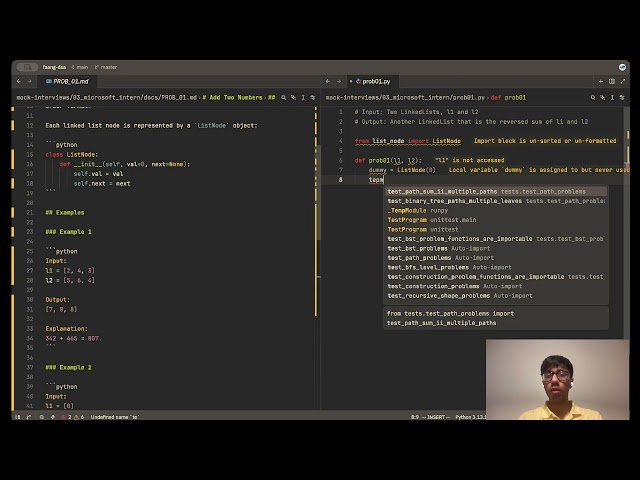Click the 'Output:' line in Example 1
The image size is (640, 480).
click(58, 300)
